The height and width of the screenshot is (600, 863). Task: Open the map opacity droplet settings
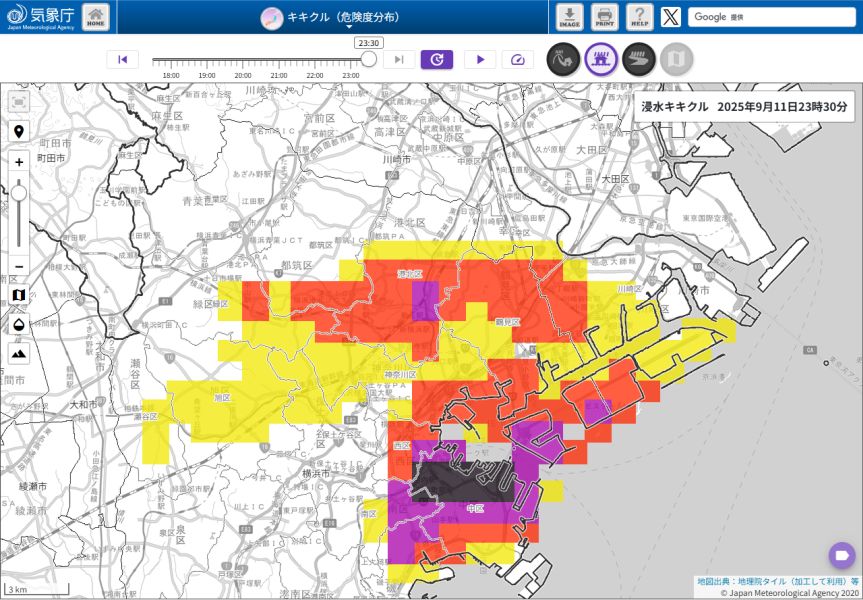[19, 324]
